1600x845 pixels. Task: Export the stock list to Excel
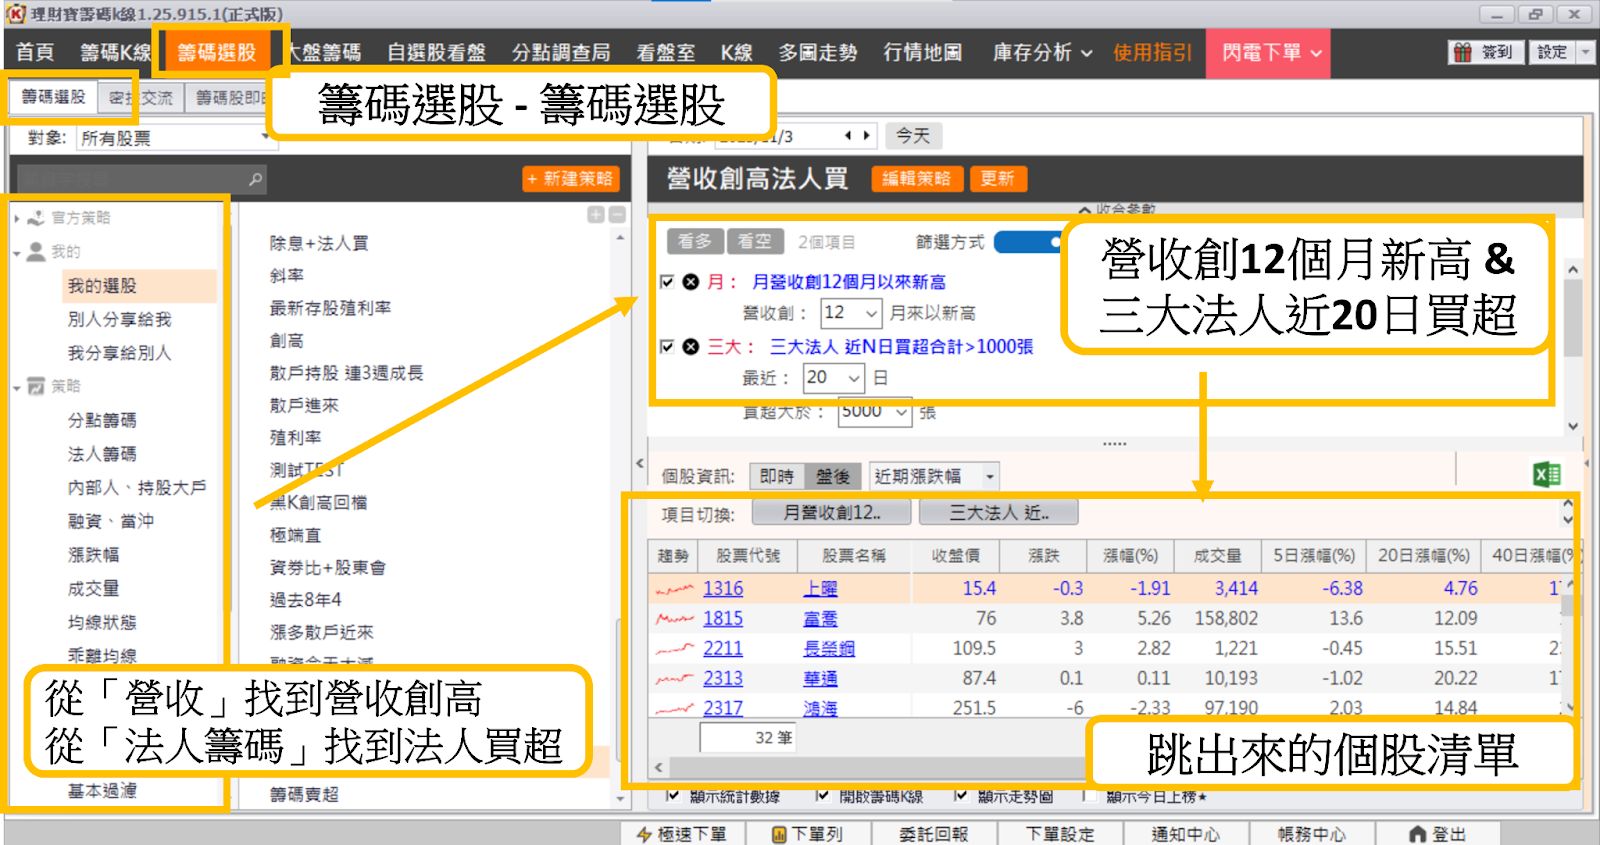pyautogui.click(x=1547, y=475)
